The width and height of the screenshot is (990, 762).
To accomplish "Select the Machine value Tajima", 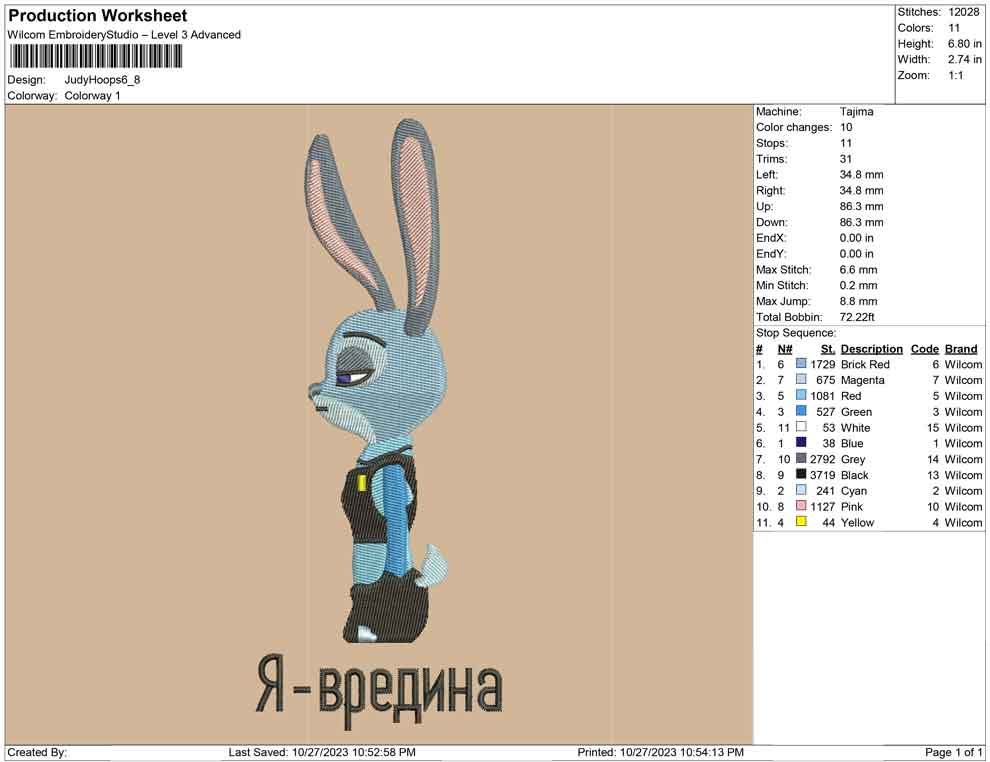I will coord(856,112).
